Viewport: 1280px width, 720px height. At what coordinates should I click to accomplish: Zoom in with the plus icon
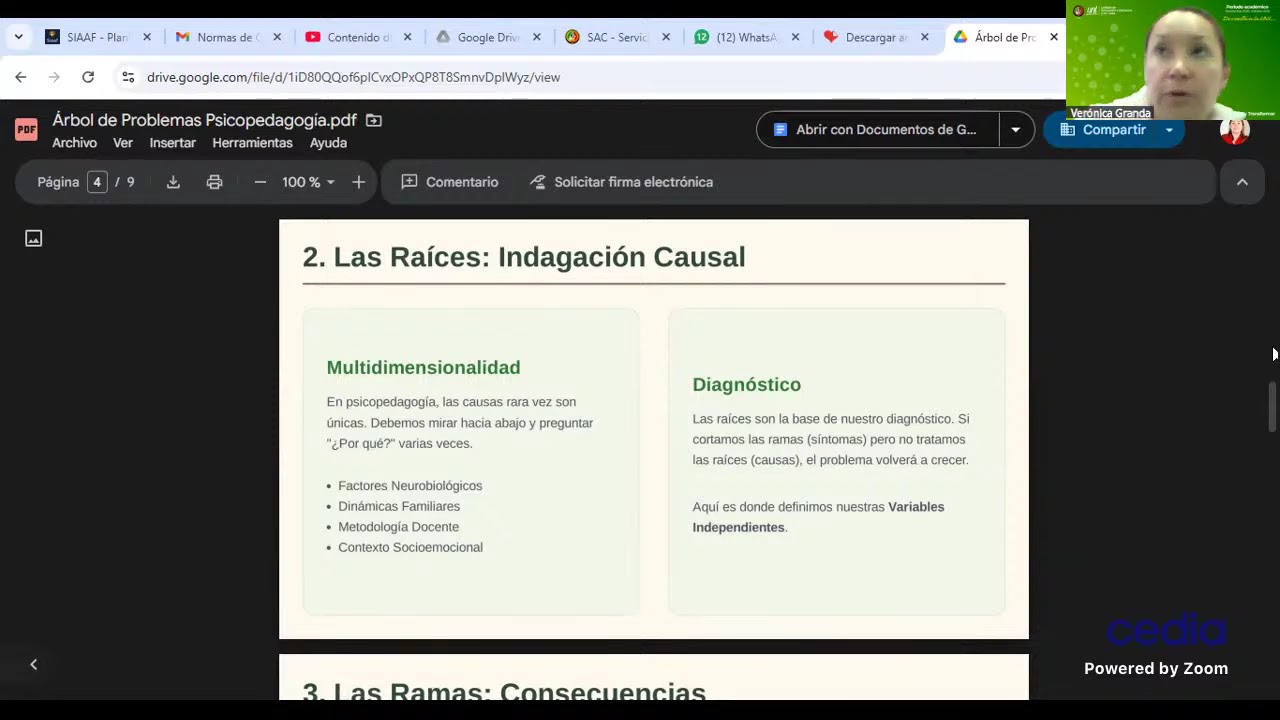(x=358, y=182)
